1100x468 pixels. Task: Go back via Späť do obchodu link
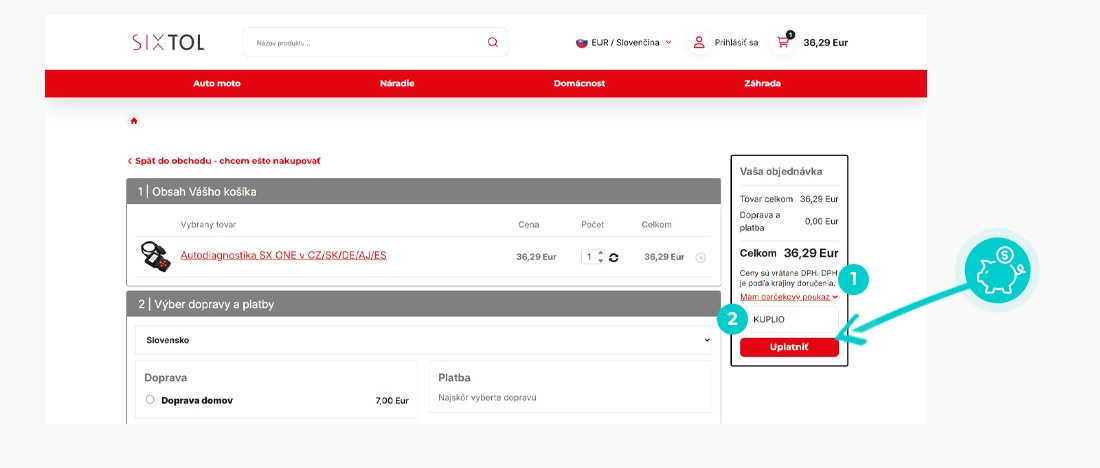(x=224, y=161)
